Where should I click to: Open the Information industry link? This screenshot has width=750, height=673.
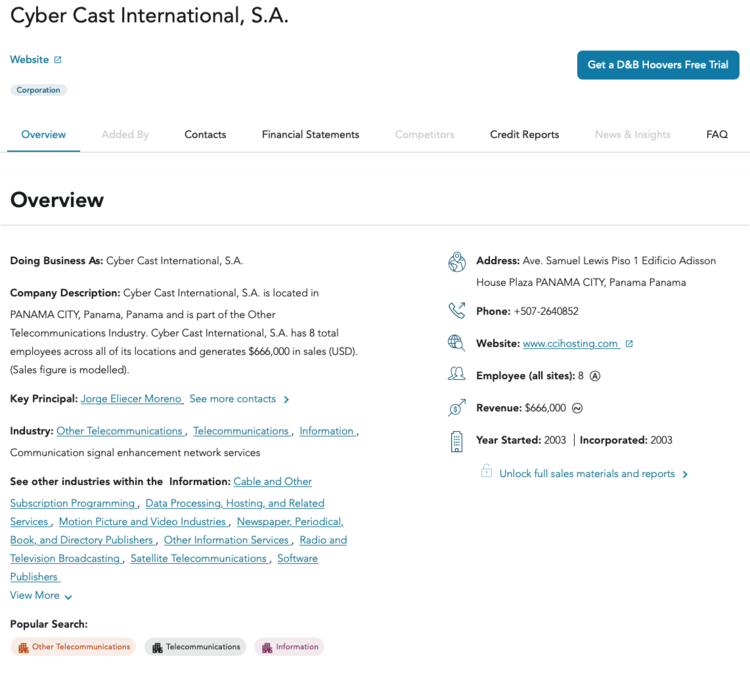(x=327, y=431)
